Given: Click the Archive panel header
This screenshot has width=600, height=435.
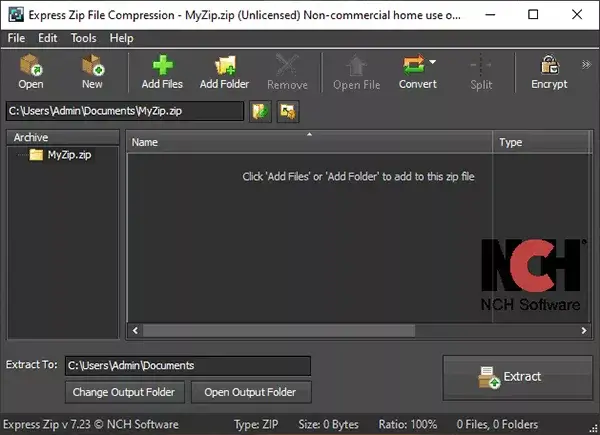Looking at the screenshot, I should pos(63,137).
